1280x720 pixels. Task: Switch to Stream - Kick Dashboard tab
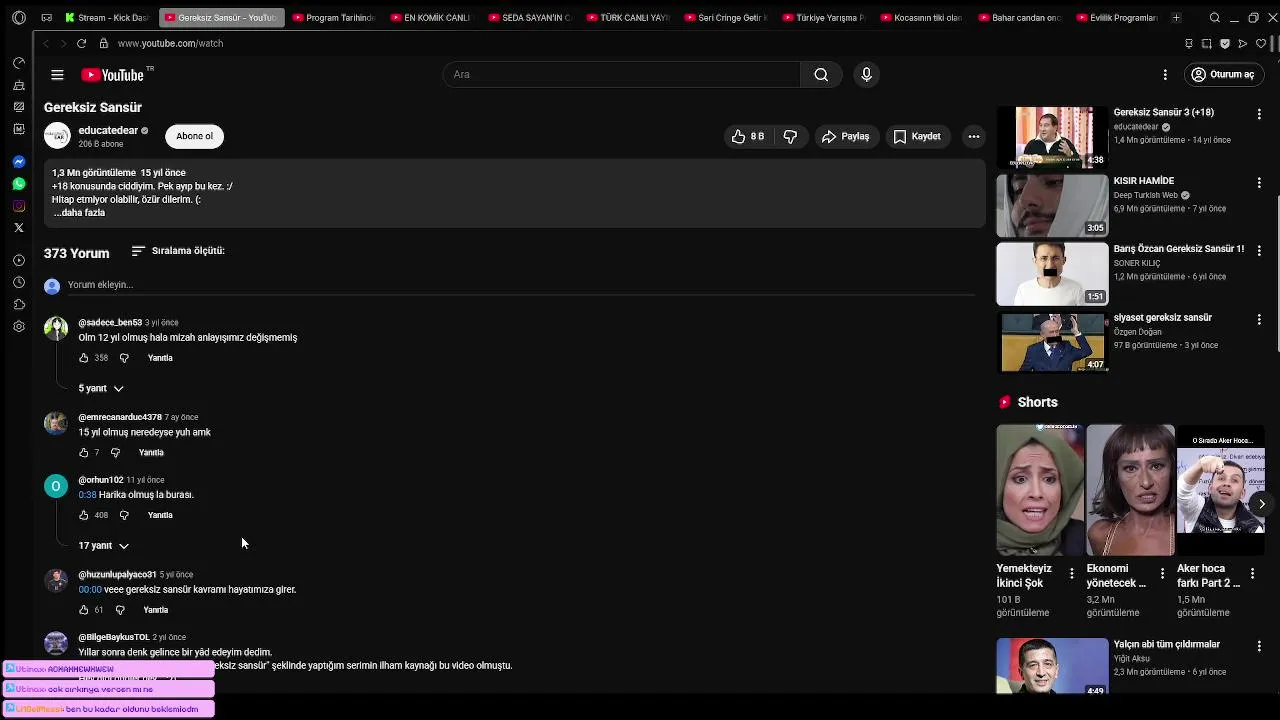[x=106, y=17]
